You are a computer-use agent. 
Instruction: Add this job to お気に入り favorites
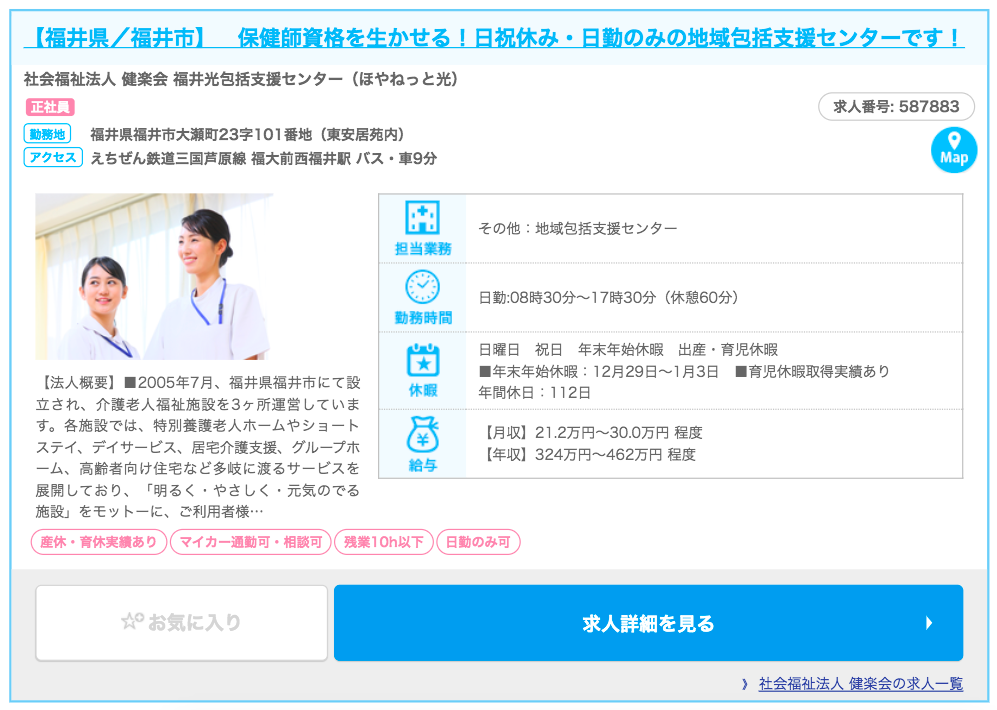coord(182,623)
